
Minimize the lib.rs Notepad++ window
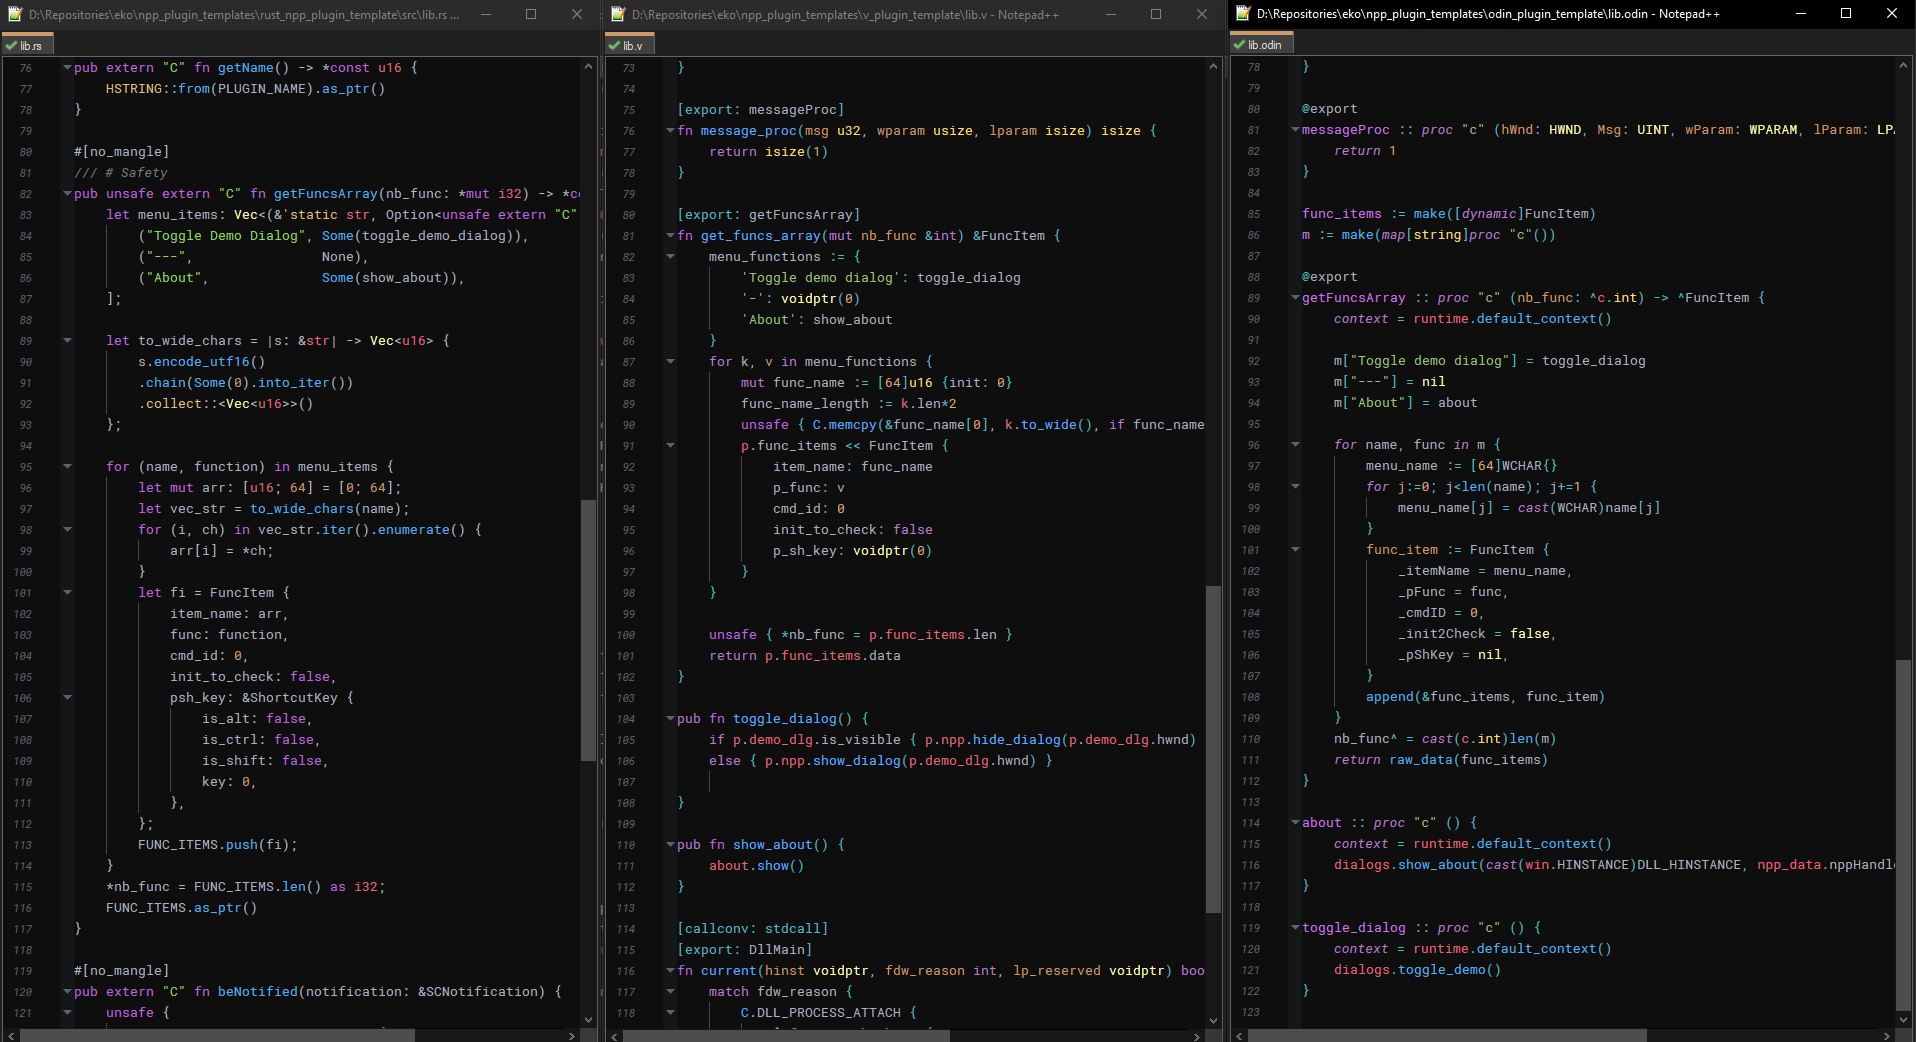[x=485, y=14]
